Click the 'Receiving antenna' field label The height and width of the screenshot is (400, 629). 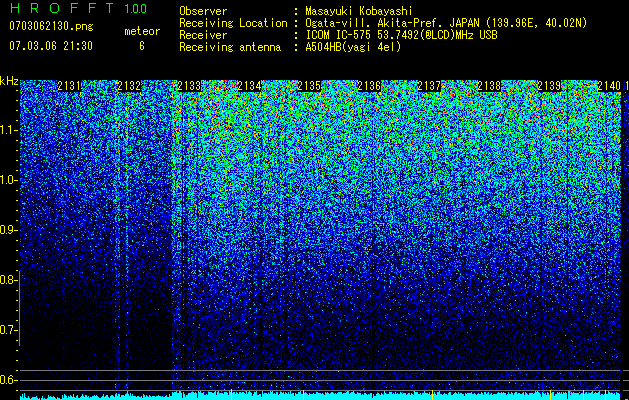[230, 47]
